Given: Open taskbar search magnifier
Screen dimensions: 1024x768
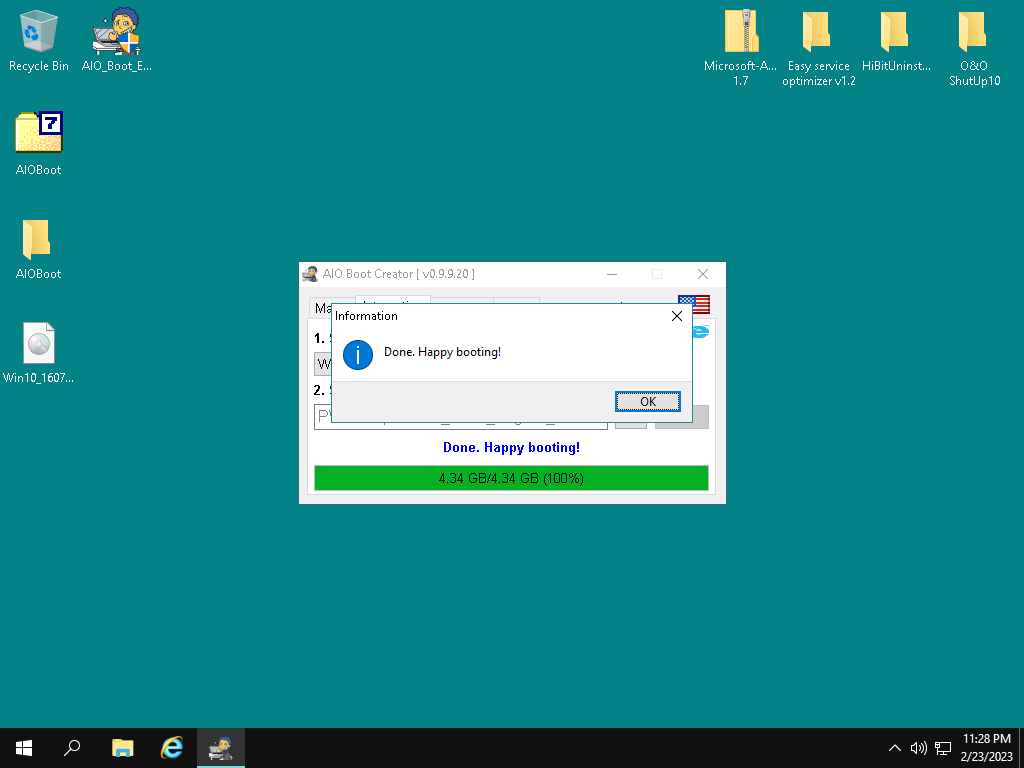Looking at the screenshot, I should coord(72,747).
